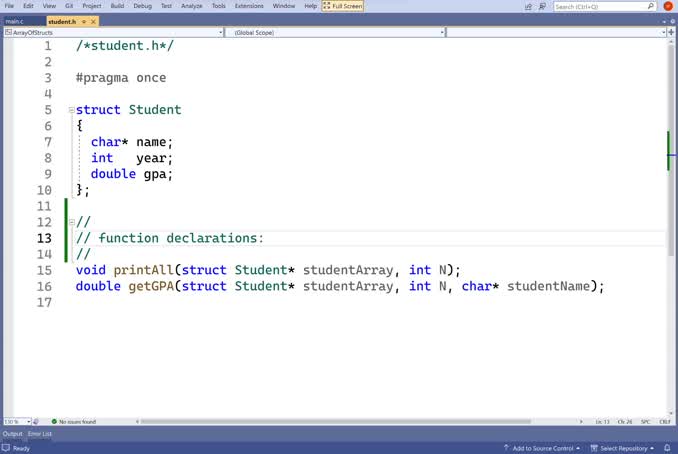Toggle the CRLF line ending indicator
The width and height of the screenshot is (678, 454).
click(665, 422)
